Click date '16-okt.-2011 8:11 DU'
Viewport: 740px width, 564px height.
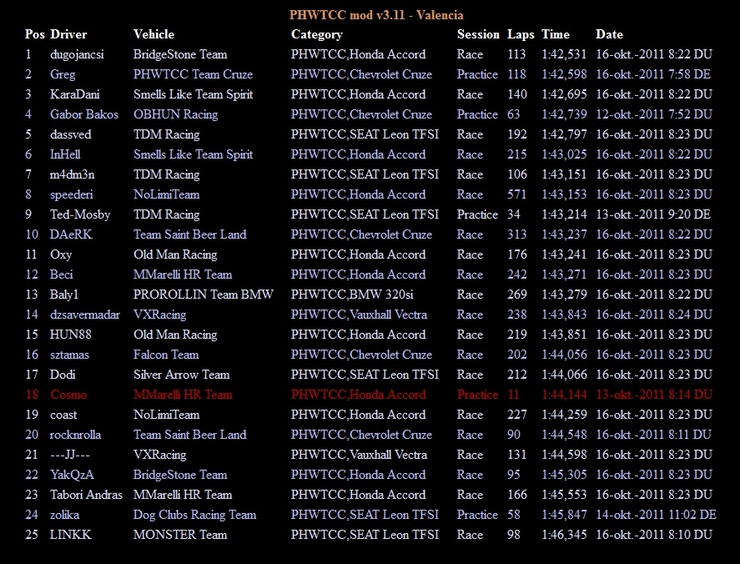coord(654,435)
